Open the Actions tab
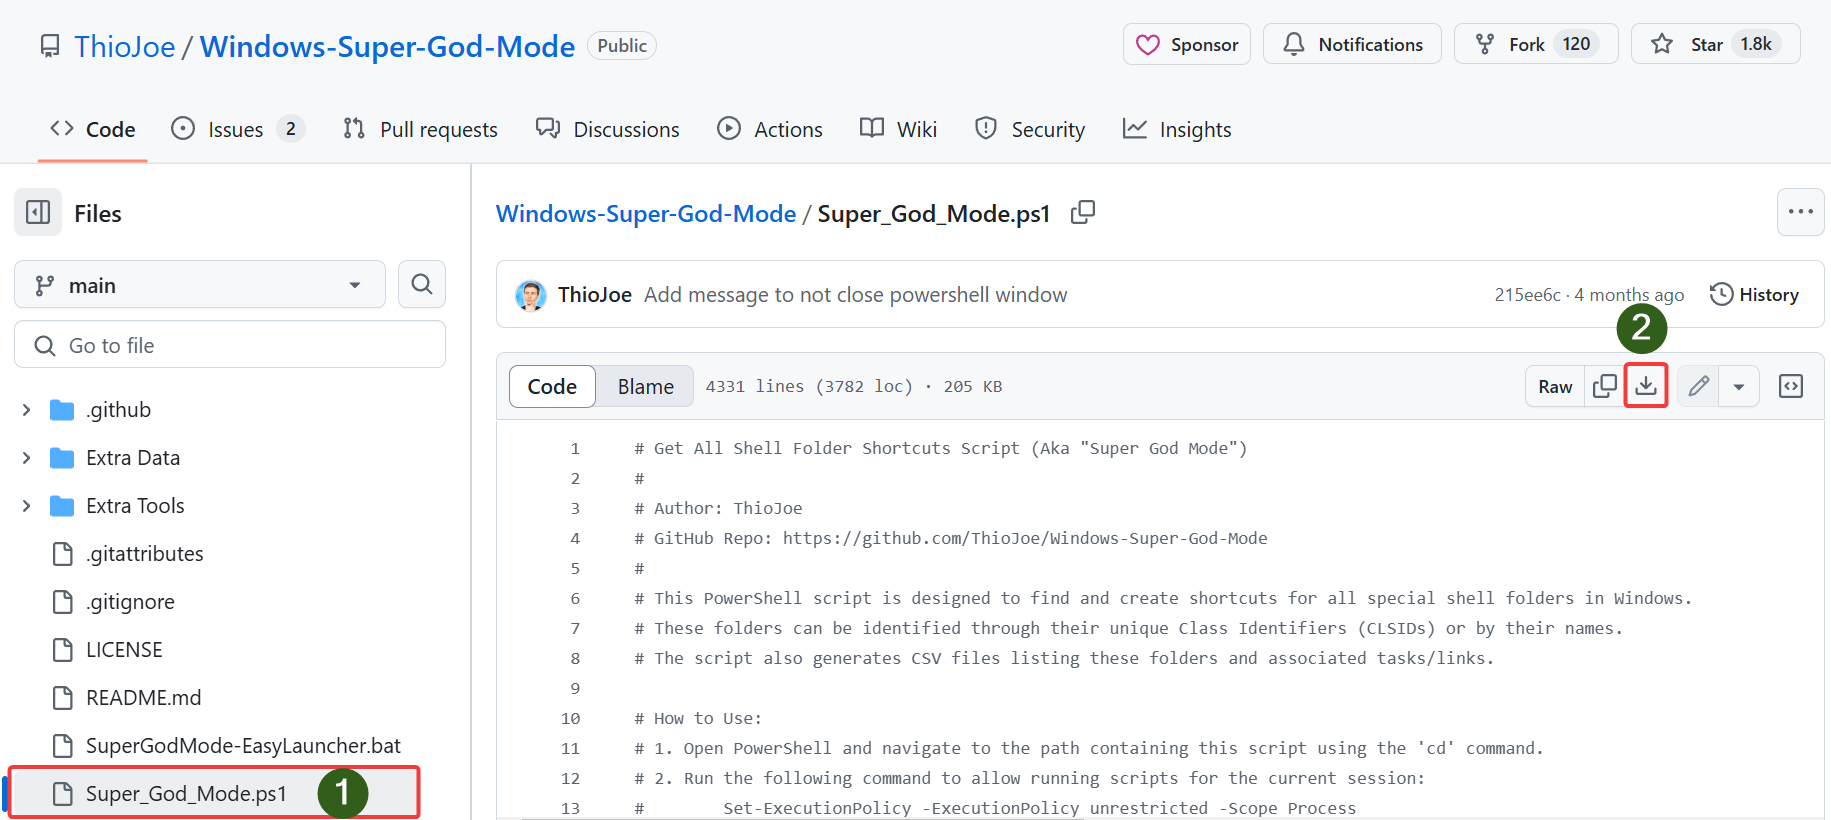This screenshot has height=820, width=1831. click(x=770, y=129)
